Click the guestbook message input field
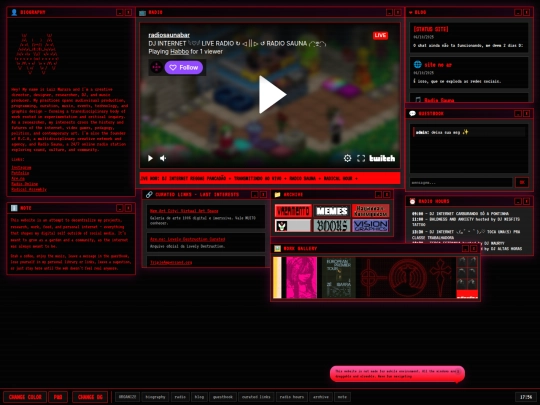The image size is (540, 405). tap(461, 183)
